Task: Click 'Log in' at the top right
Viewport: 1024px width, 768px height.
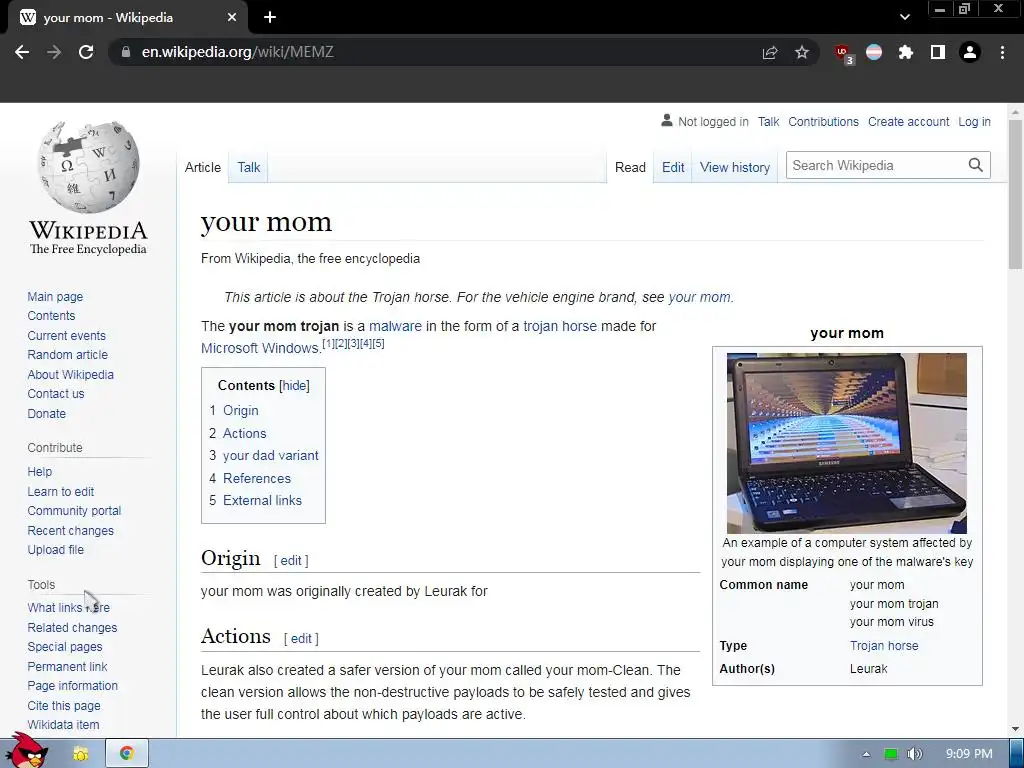Action: (x=974, y=121)
